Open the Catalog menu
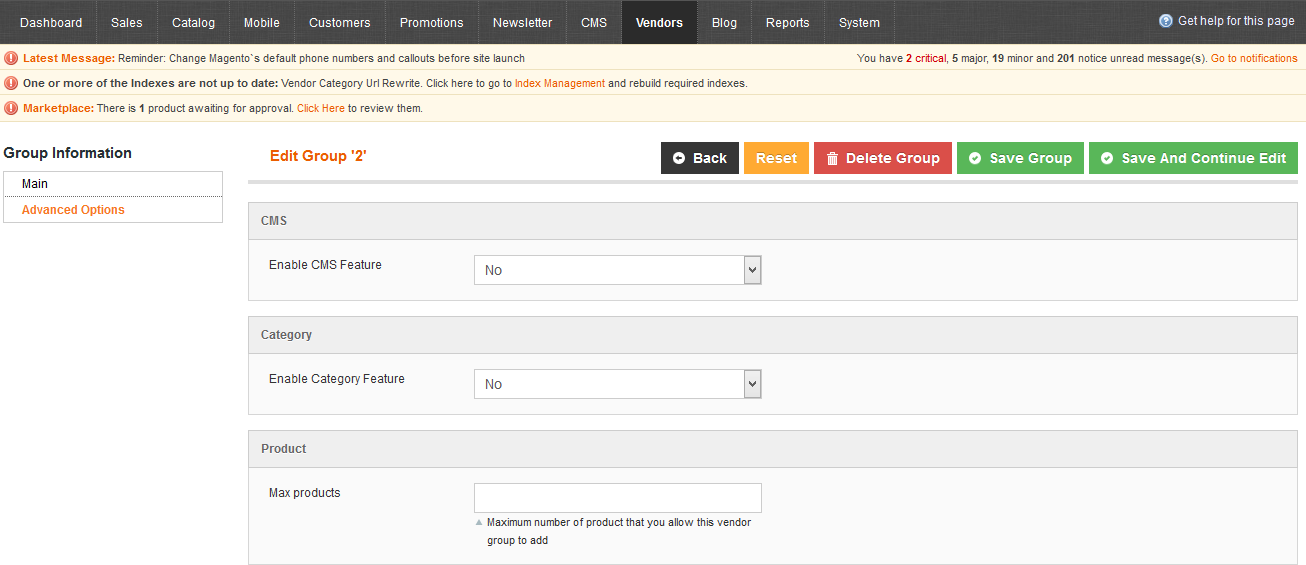1306x565 pixels. tap(193, 22)
